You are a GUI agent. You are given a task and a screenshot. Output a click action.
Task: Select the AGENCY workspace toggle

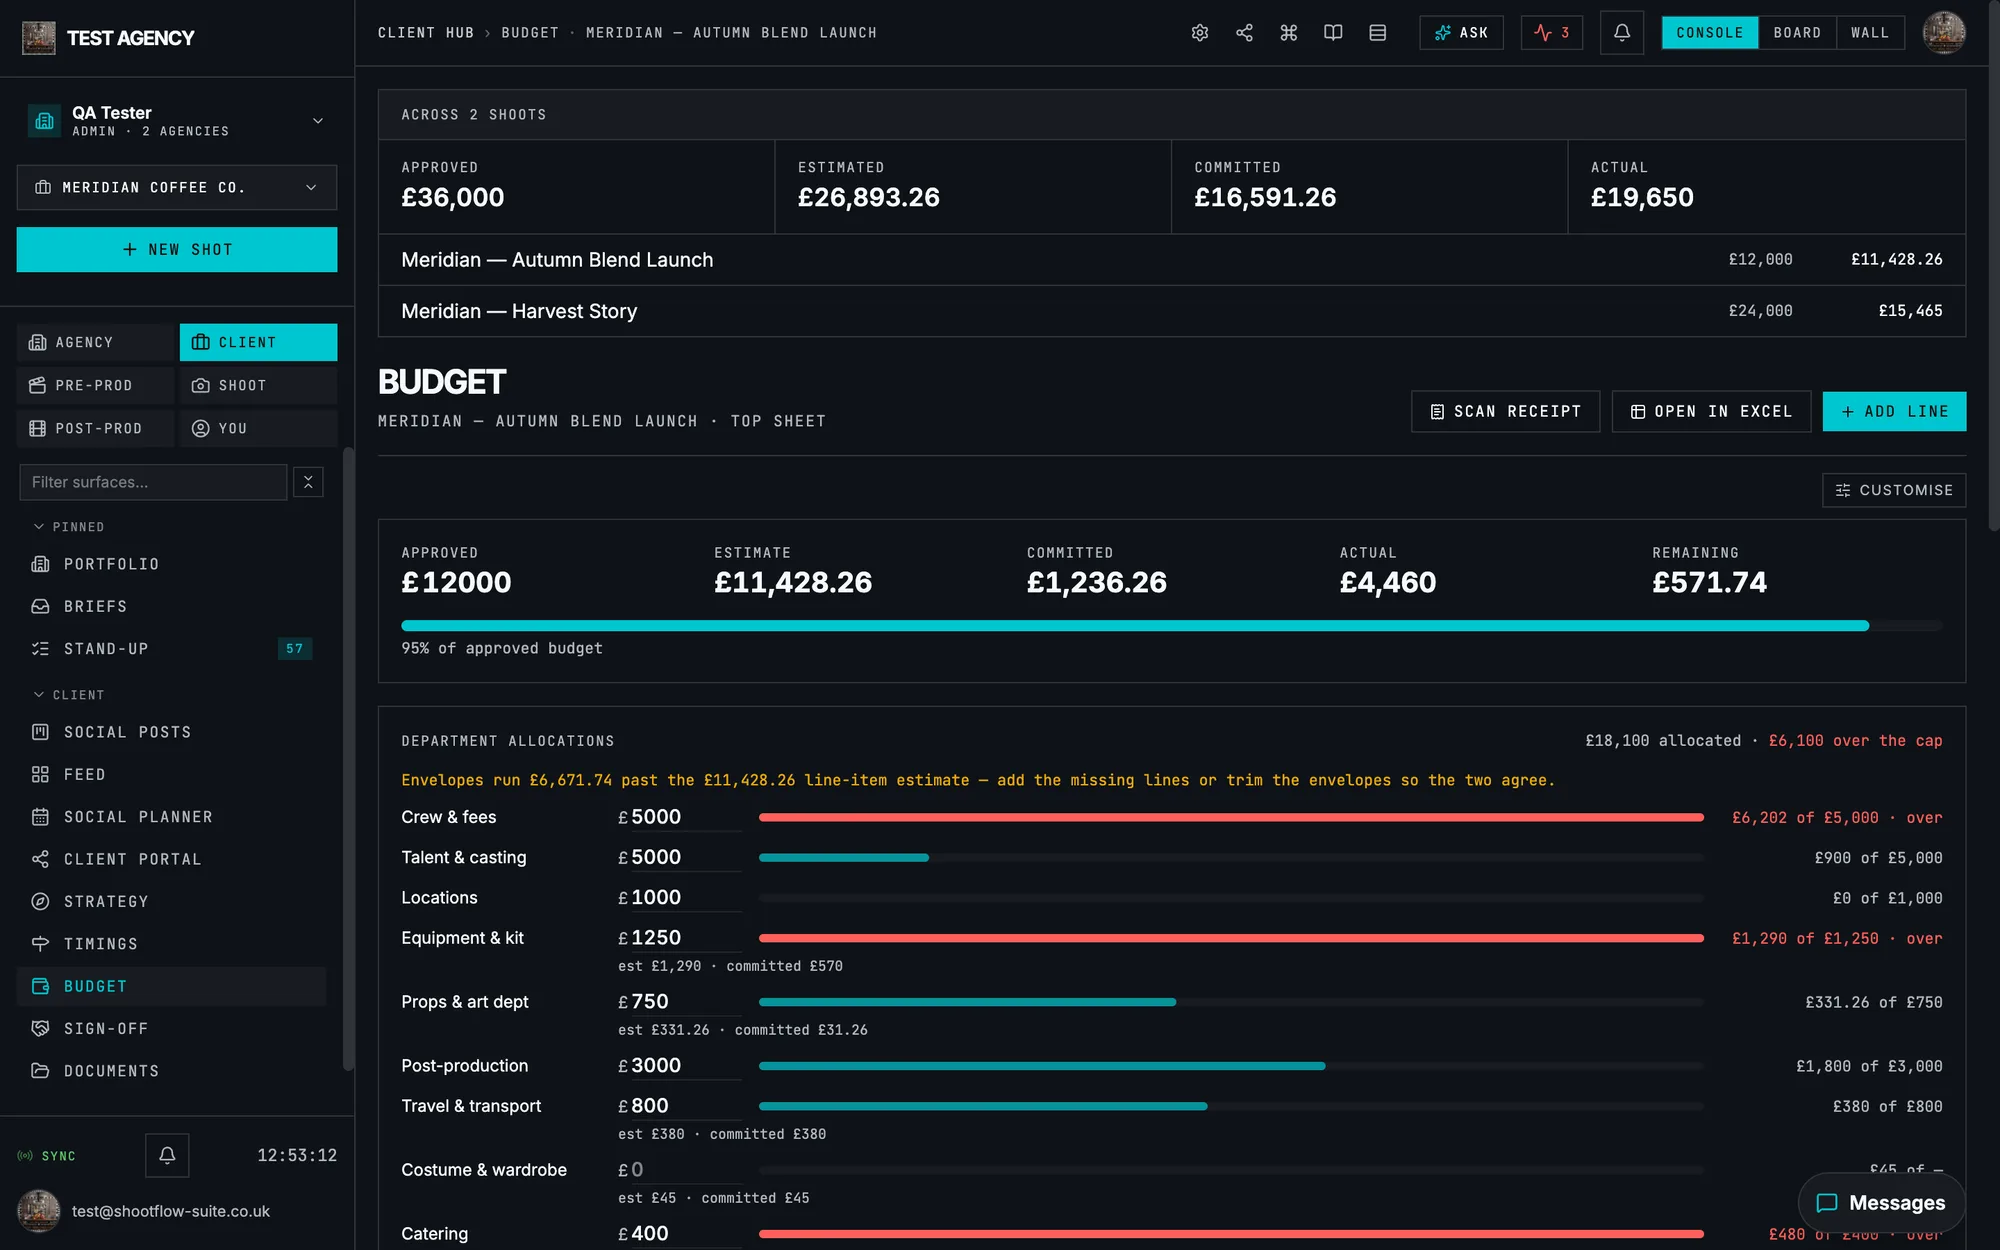(x=96, y=342)
